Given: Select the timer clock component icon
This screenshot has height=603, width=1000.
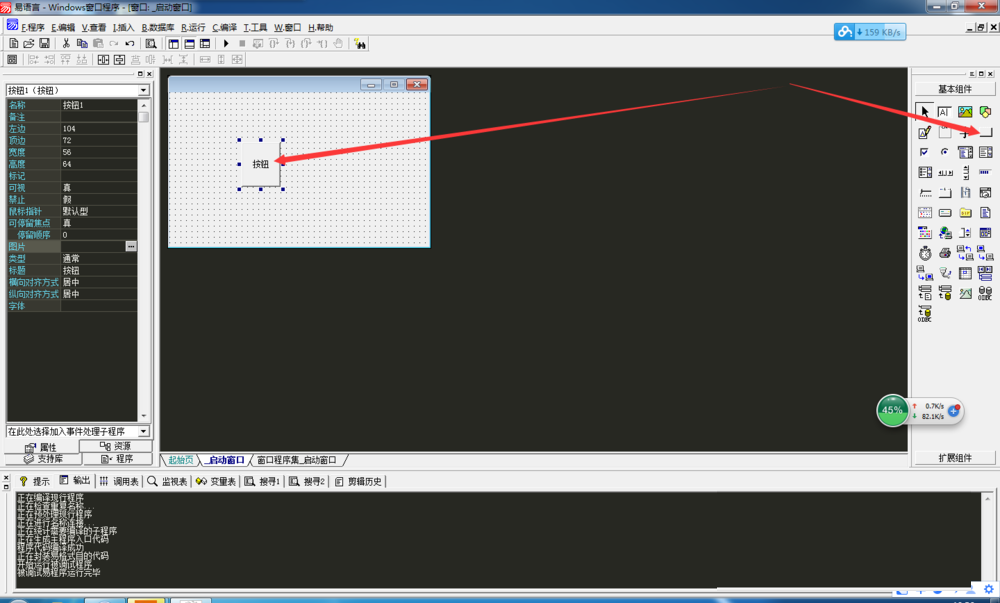Looking at the screenshot, I should [924, 253].
